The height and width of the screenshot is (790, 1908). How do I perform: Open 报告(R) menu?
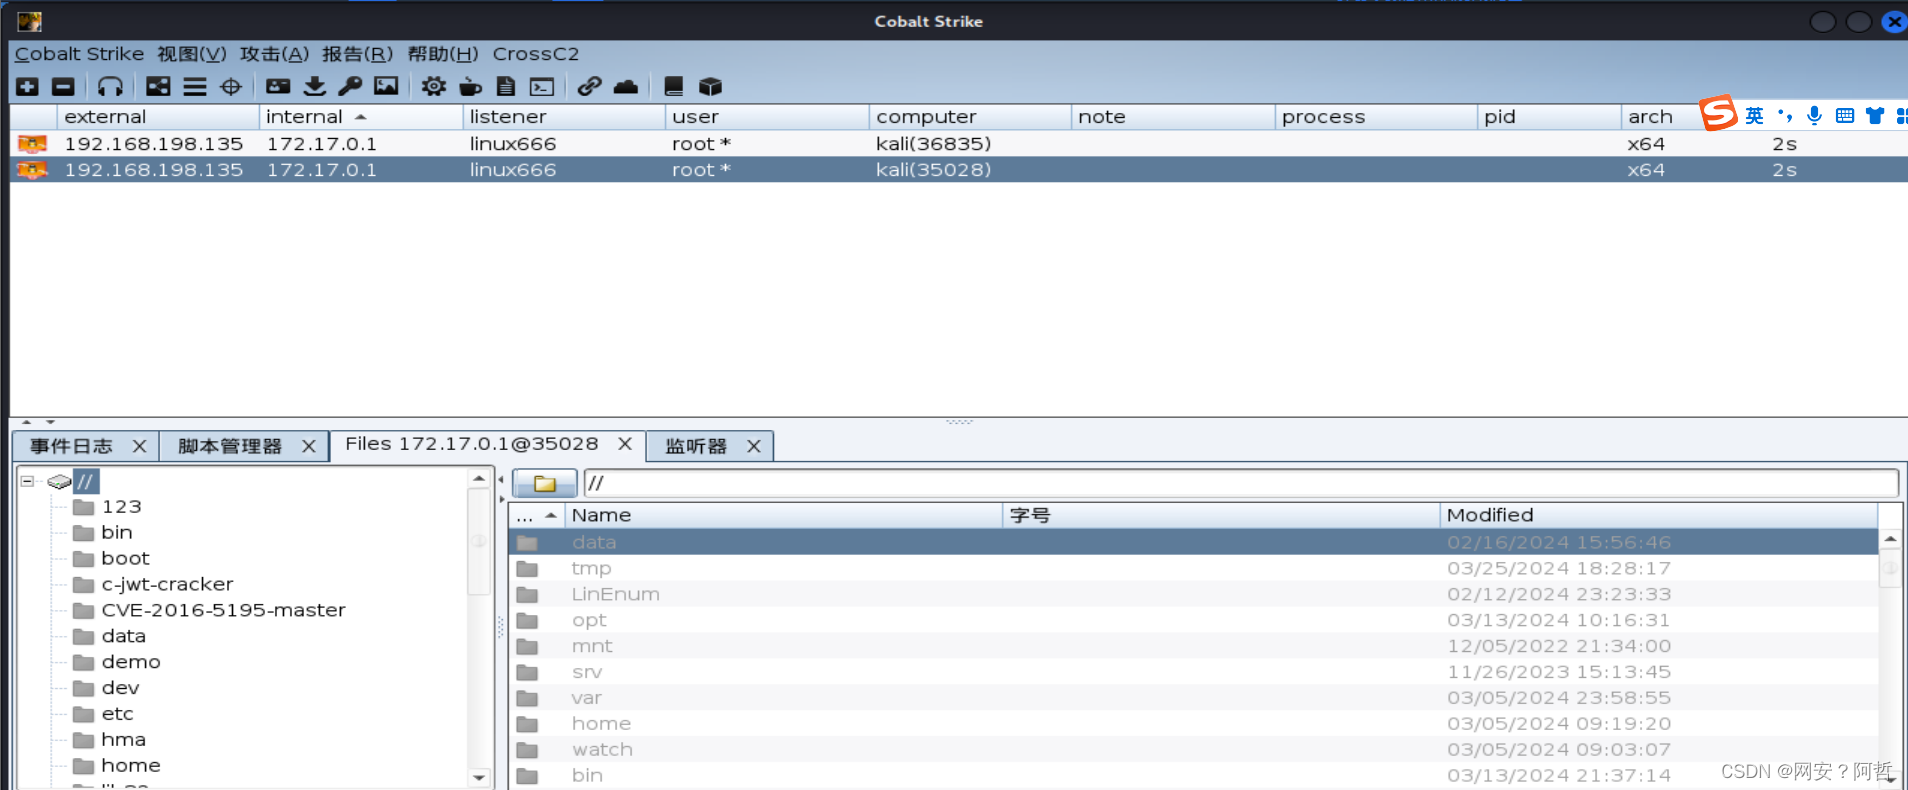pos(358,54)
